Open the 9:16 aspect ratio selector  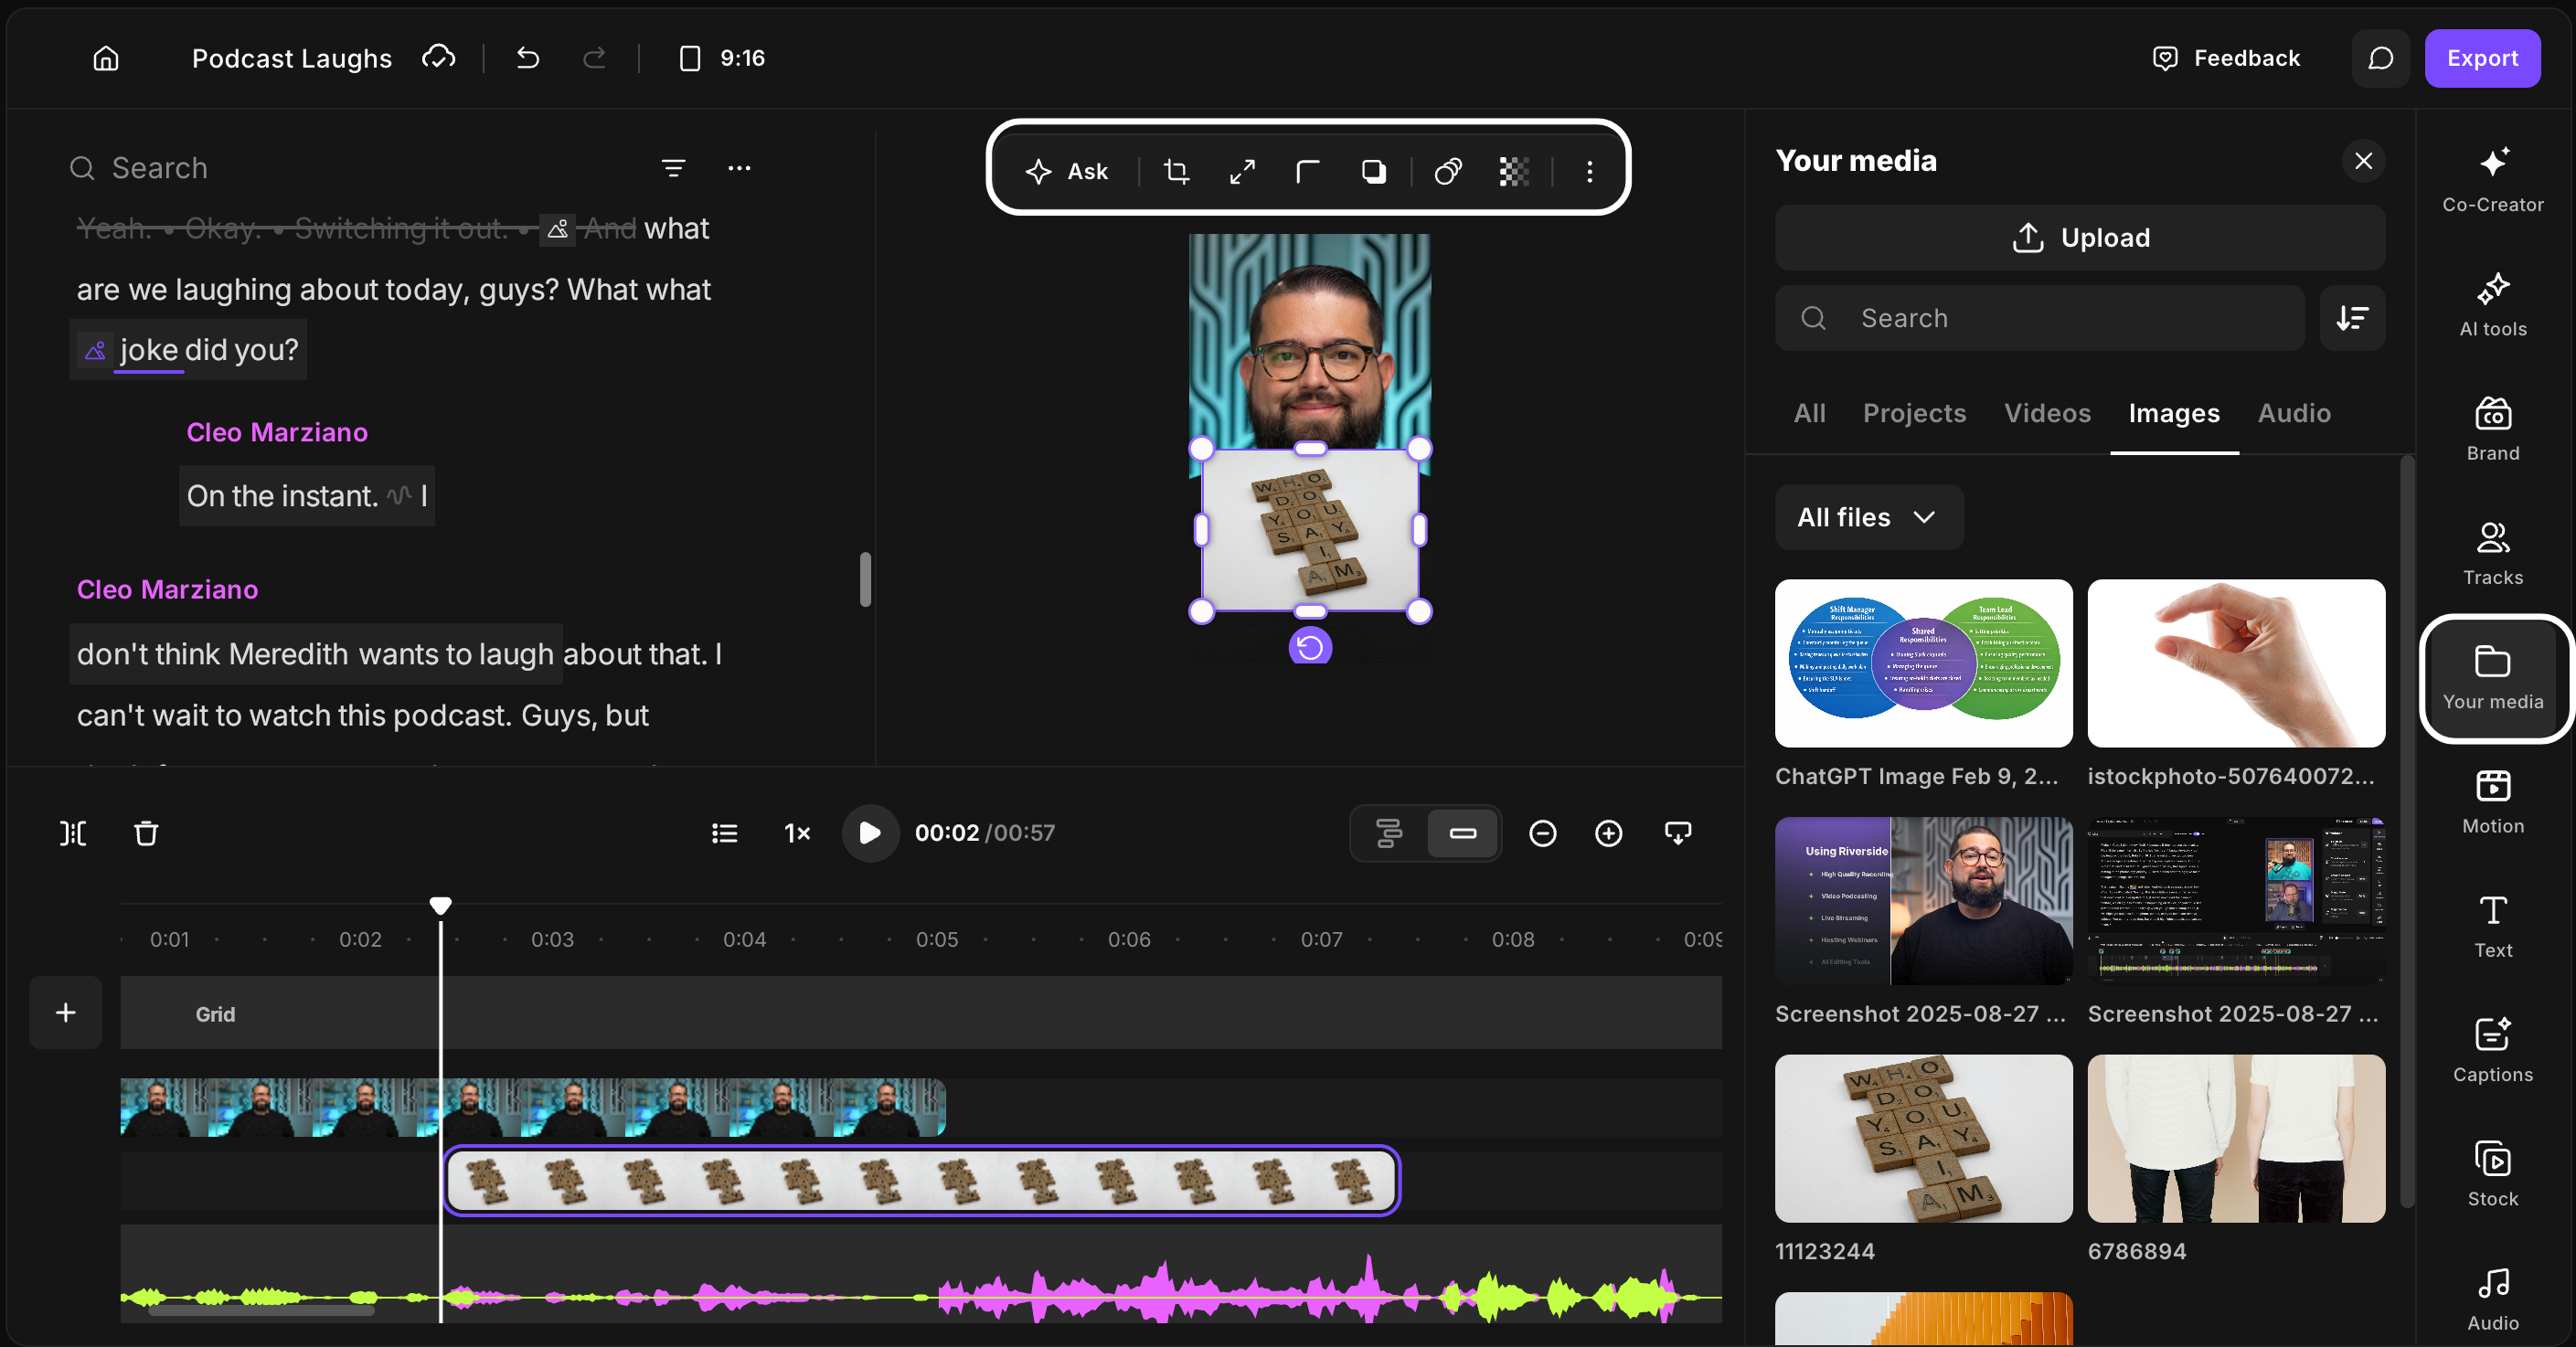point(722,58)
